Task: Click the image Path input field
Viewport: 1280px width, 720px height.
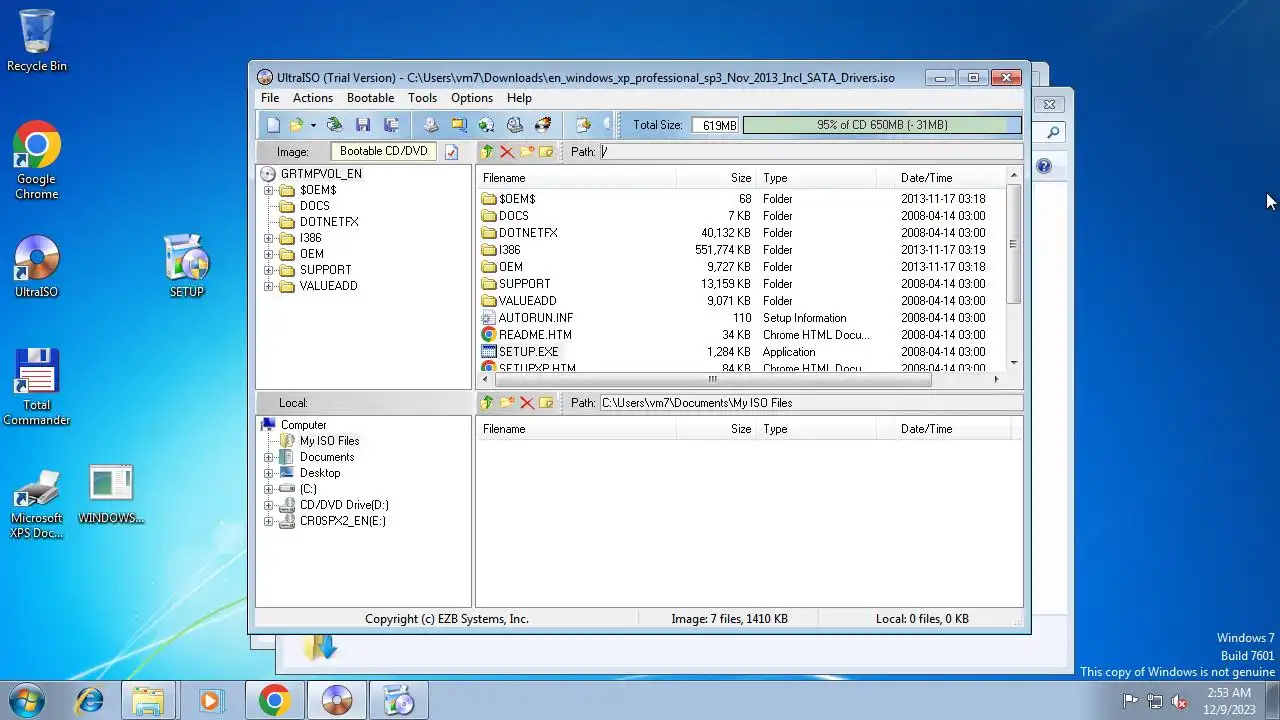Action: [x=811, y=152]
